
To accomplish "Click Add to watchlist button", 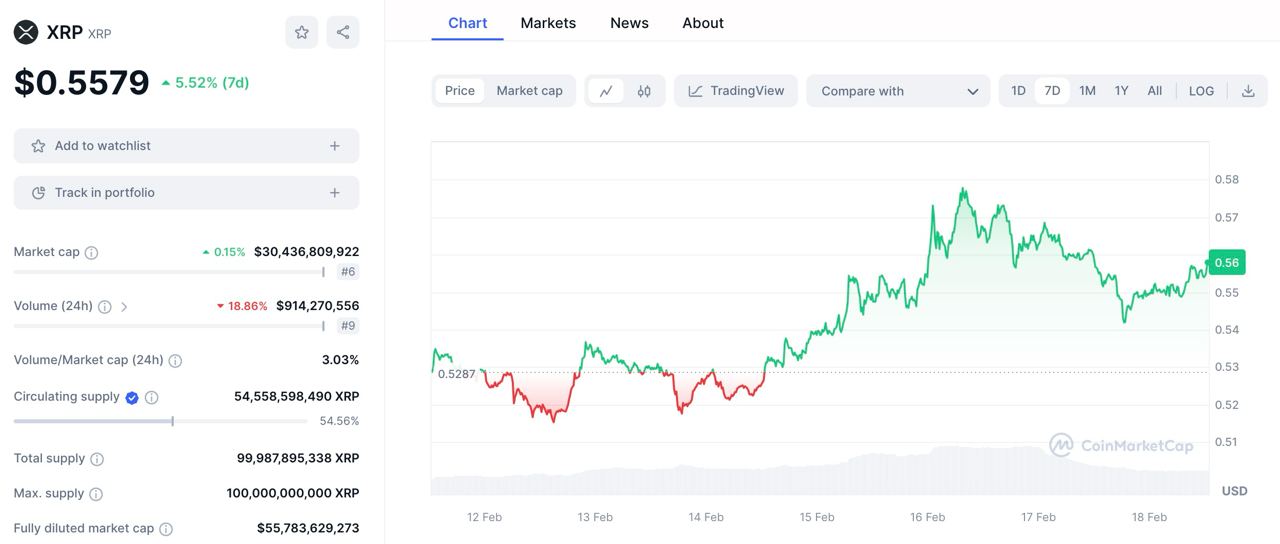I will tap(186, 146).
